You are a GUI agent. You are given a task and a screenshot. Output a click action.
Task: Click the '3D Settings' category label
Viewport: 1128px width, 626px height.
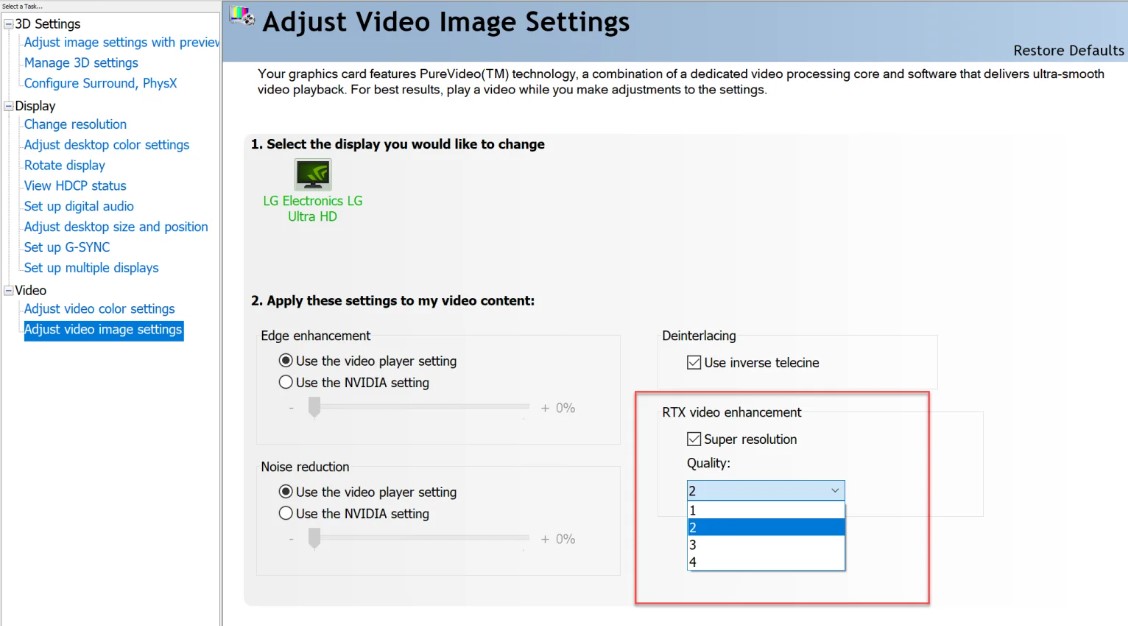pyautogui.click(x=47, y=24)
